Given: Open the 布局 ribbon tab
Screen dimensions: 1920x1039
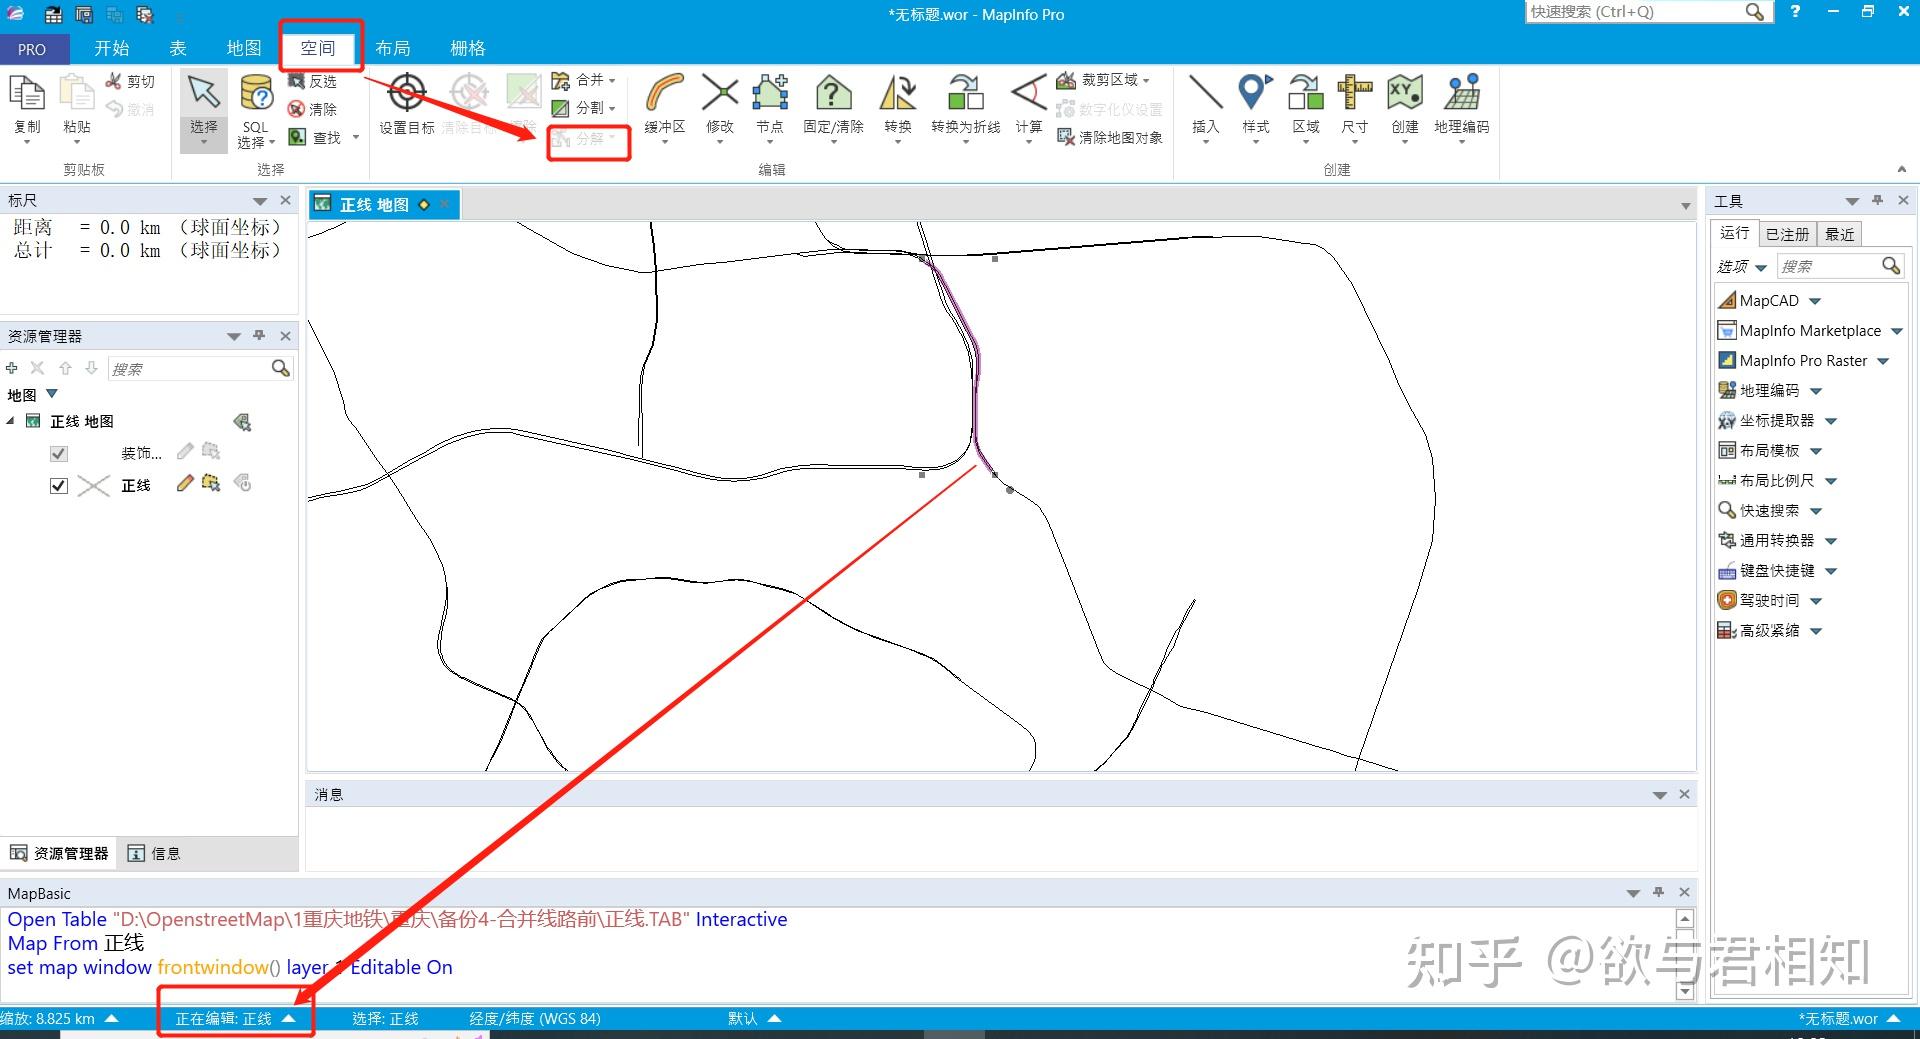Looking at the screenshot, I should pyautogui.click(x=393, y=48).
